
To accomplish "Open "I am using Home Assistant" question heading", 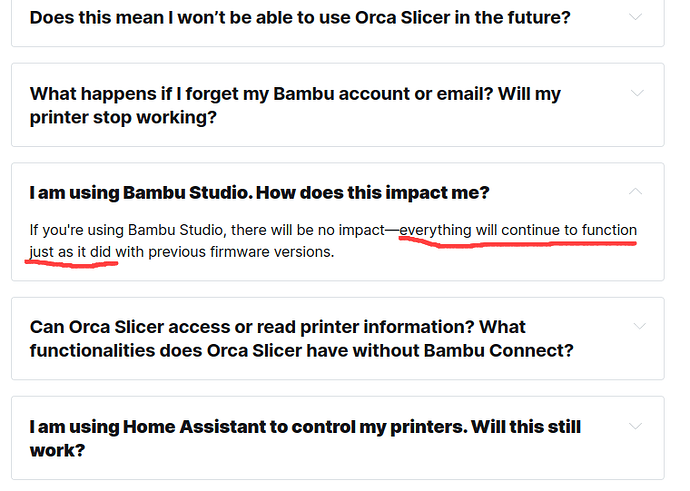I will (305, 438).
